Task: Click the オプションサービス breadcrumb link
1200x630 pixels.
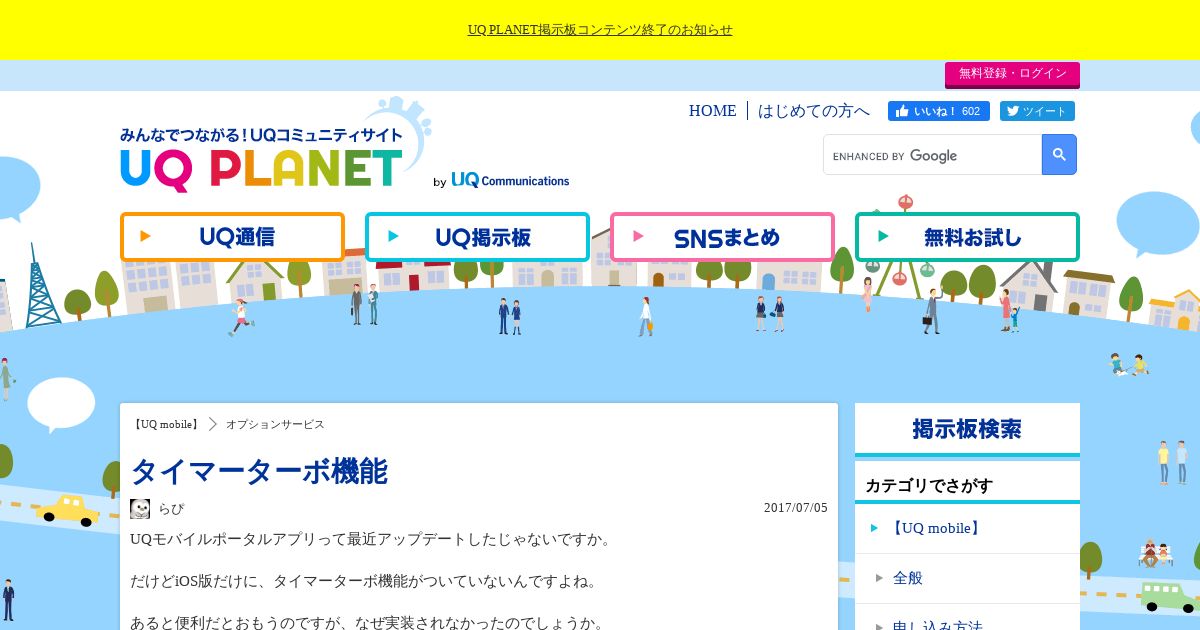Action: pyautogui.click(x=275, y=424)
